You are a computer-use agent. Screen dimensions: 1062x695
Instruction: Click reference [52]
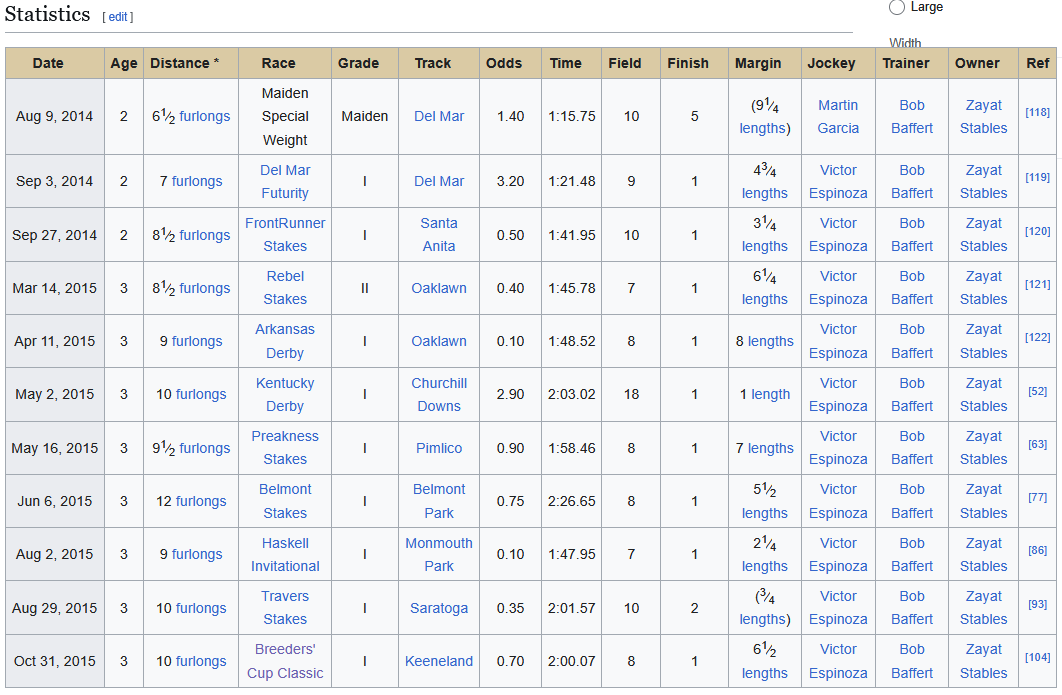pos(1038,391)
